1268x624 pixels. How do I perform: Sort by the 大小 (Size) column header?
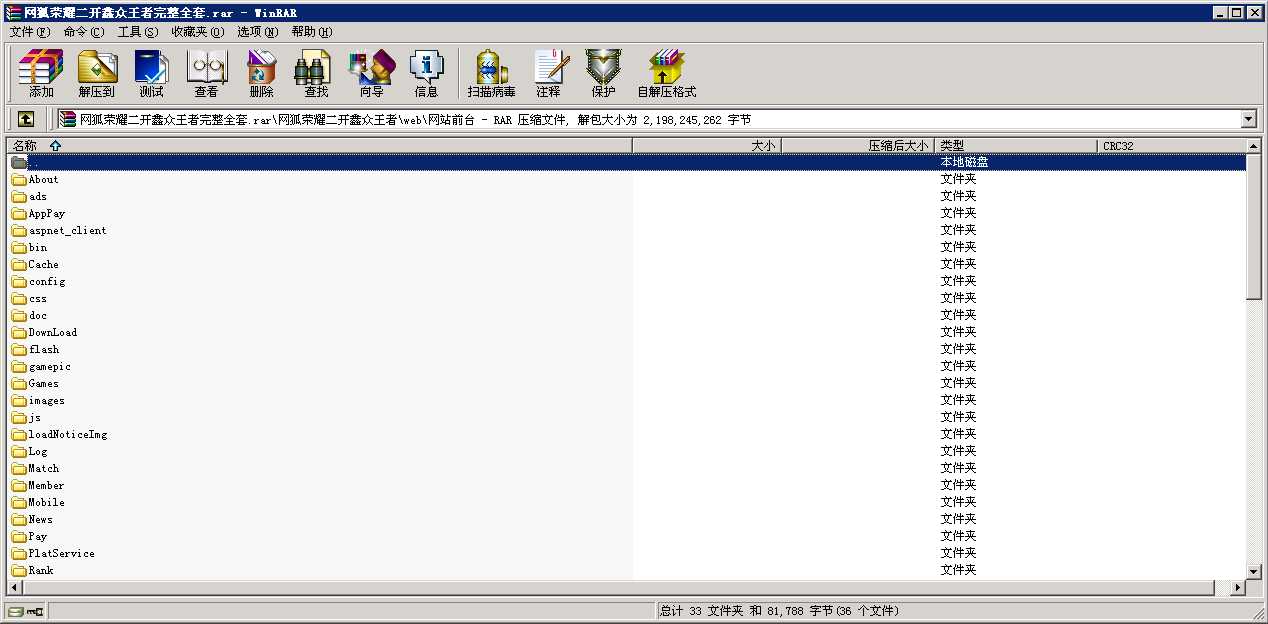(707, 146)
